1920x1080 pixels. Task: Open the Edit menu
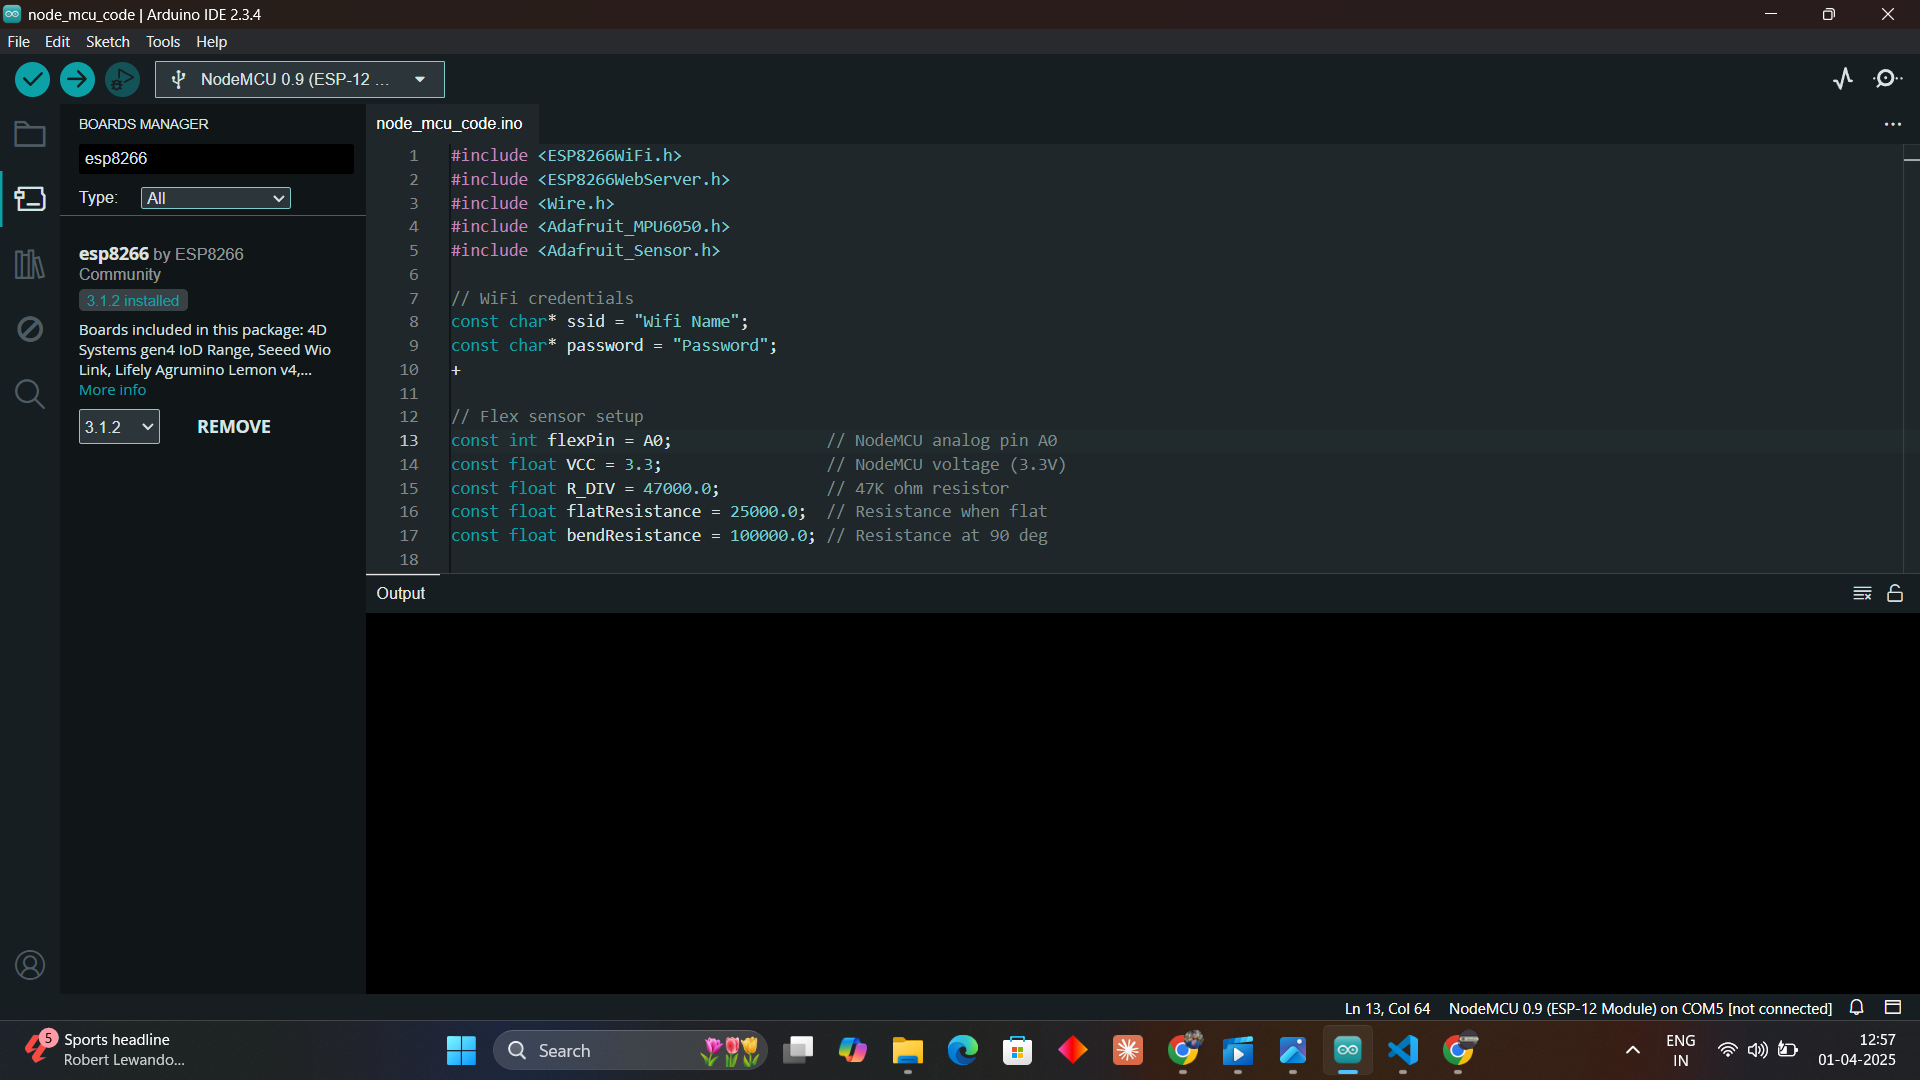pos(57,41)
